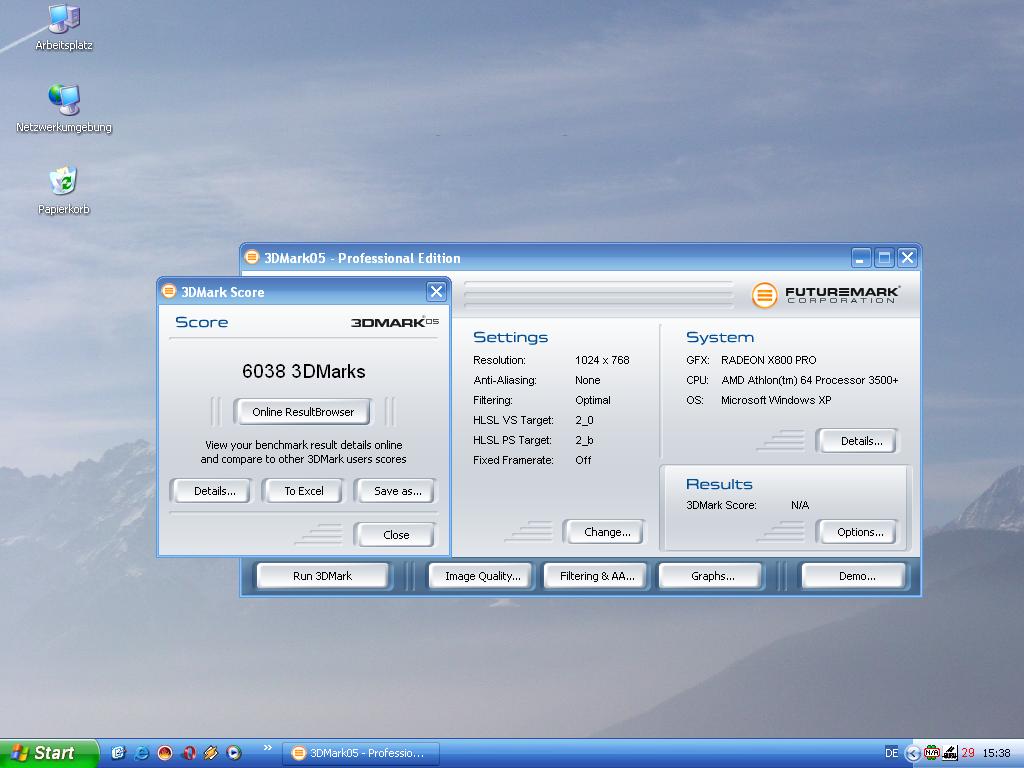This screenshot has height=768, width=1024.
Task: Expand the quick launch overflow chevron
Action: click(x=267, y=748)
